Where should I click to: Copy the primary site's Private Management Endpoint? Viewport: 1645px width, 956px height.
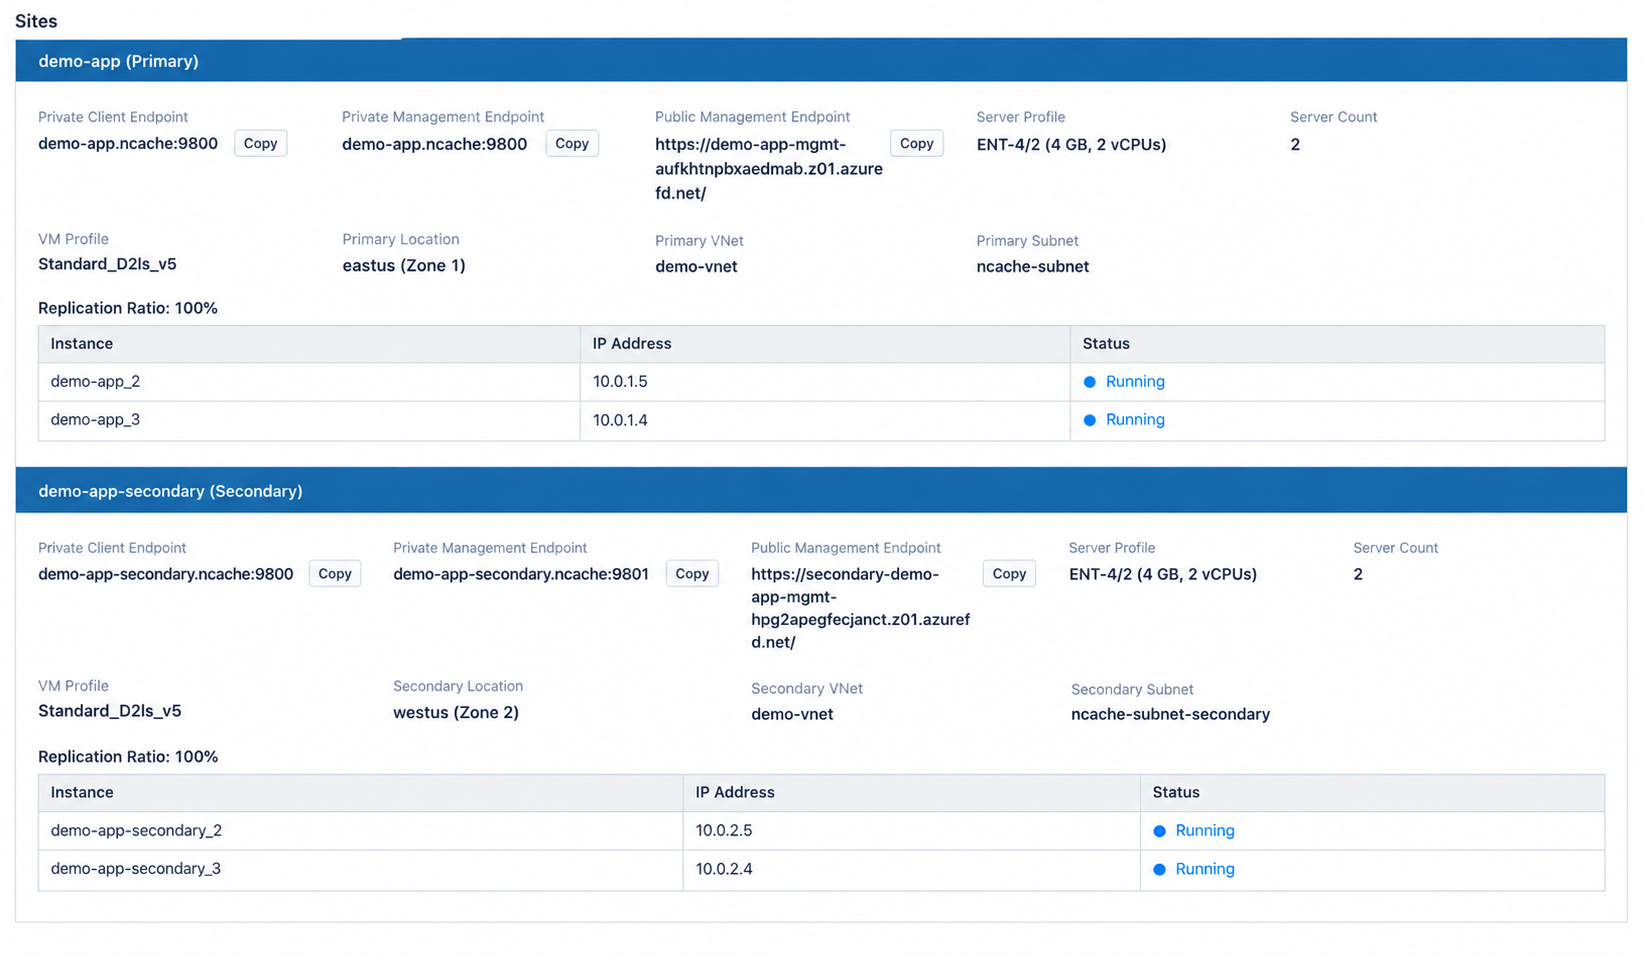(572, 143)
